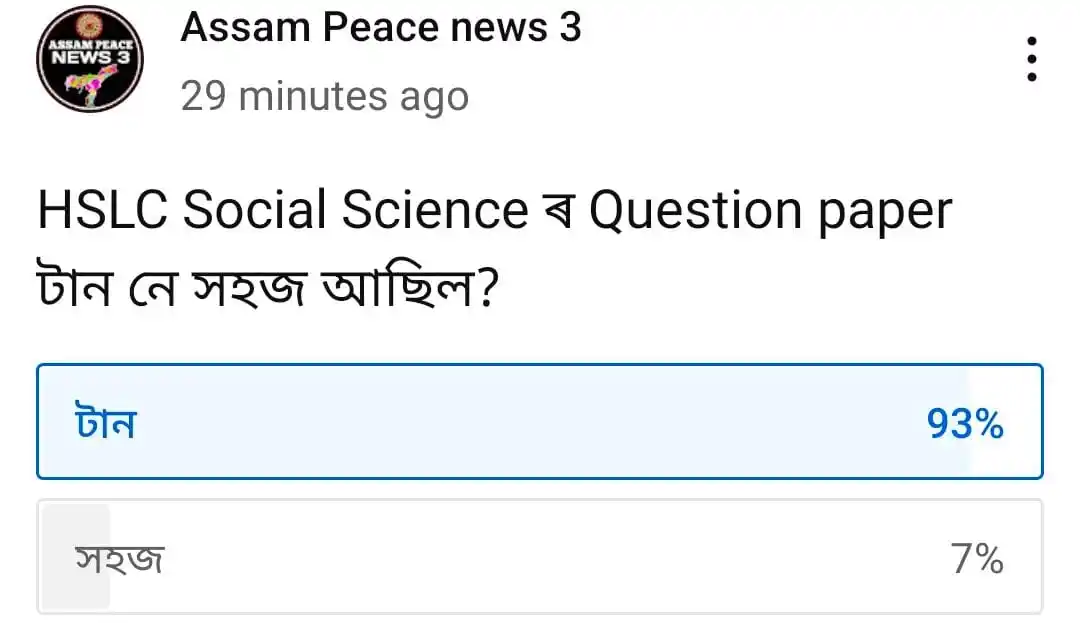This screenshot has width=1080, height=623.
Task: Tap the 'HSLC Social Science' question line
Action: pyautogui.click(x=495, y=211)
